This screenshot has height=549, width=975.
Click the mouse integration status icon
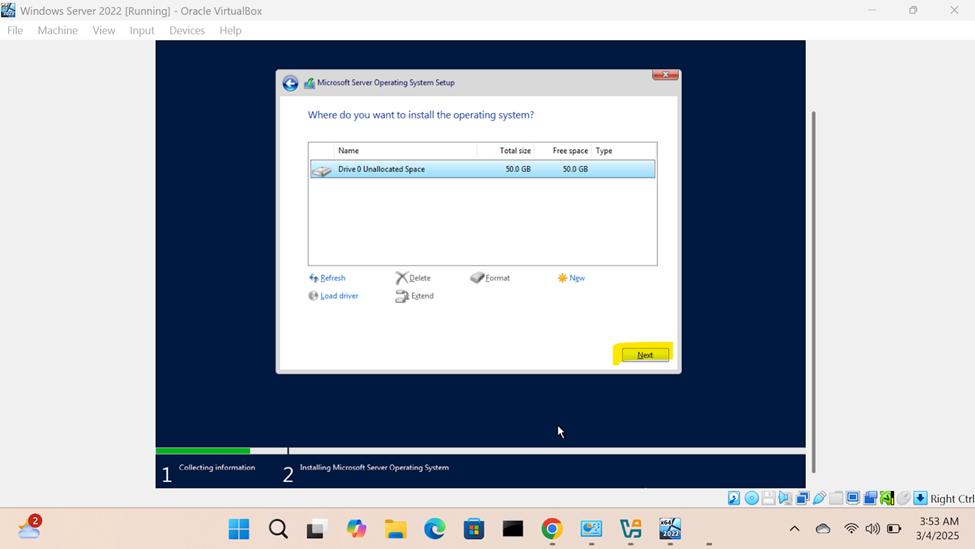[x=903, y=498]
